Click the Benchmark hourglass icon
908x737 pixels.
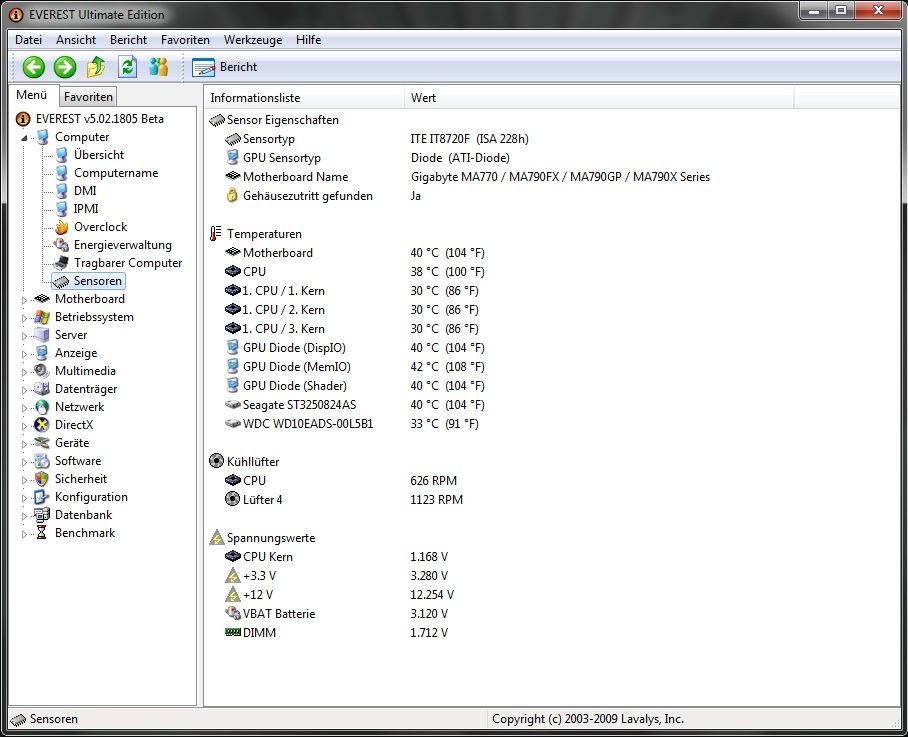[42, 533]
